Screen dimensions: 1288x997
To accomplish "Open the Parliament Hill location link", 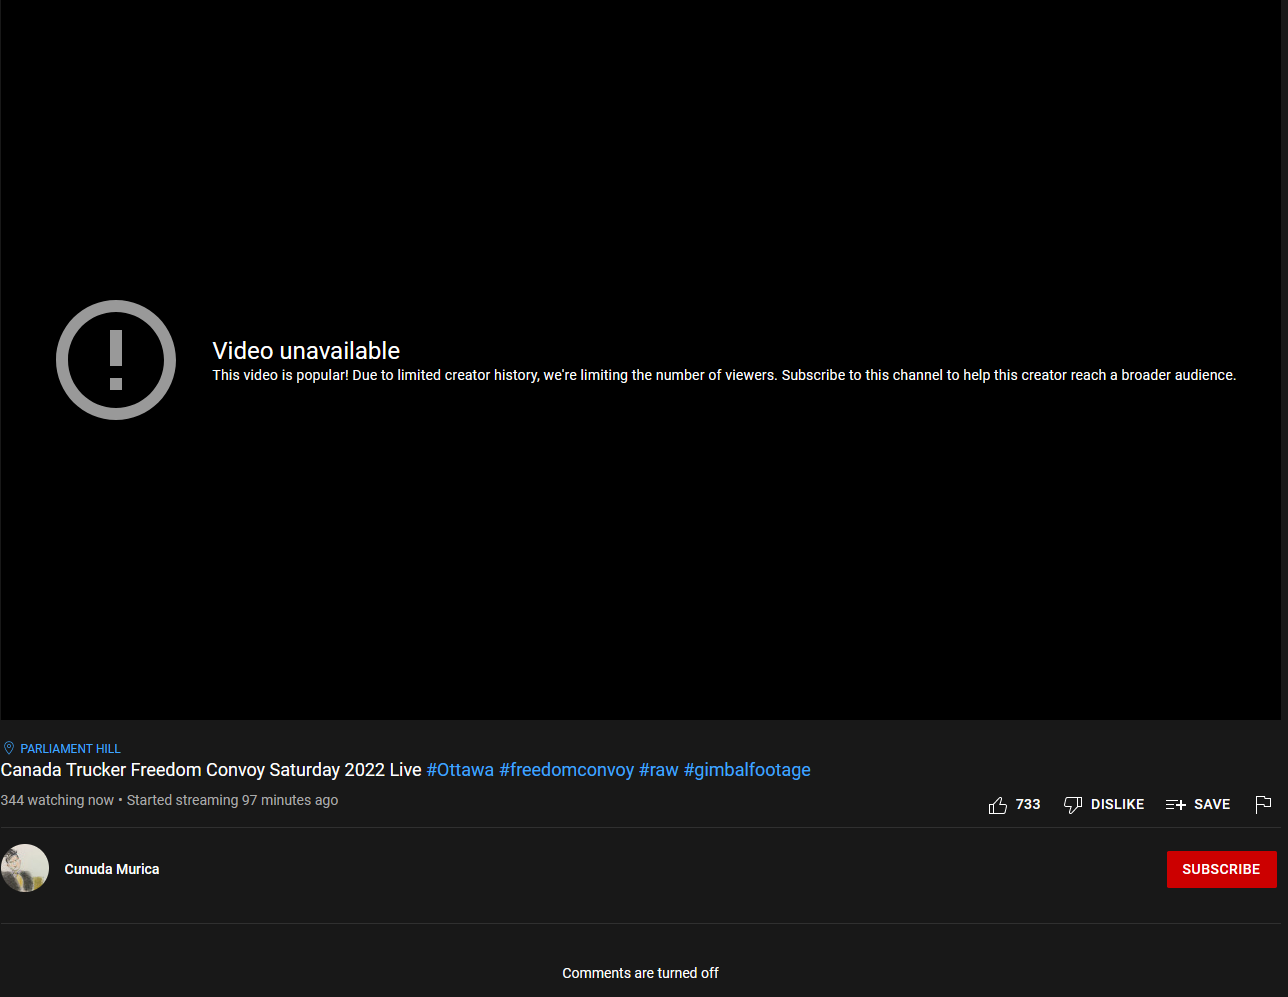I will click(x=70, y=749).
